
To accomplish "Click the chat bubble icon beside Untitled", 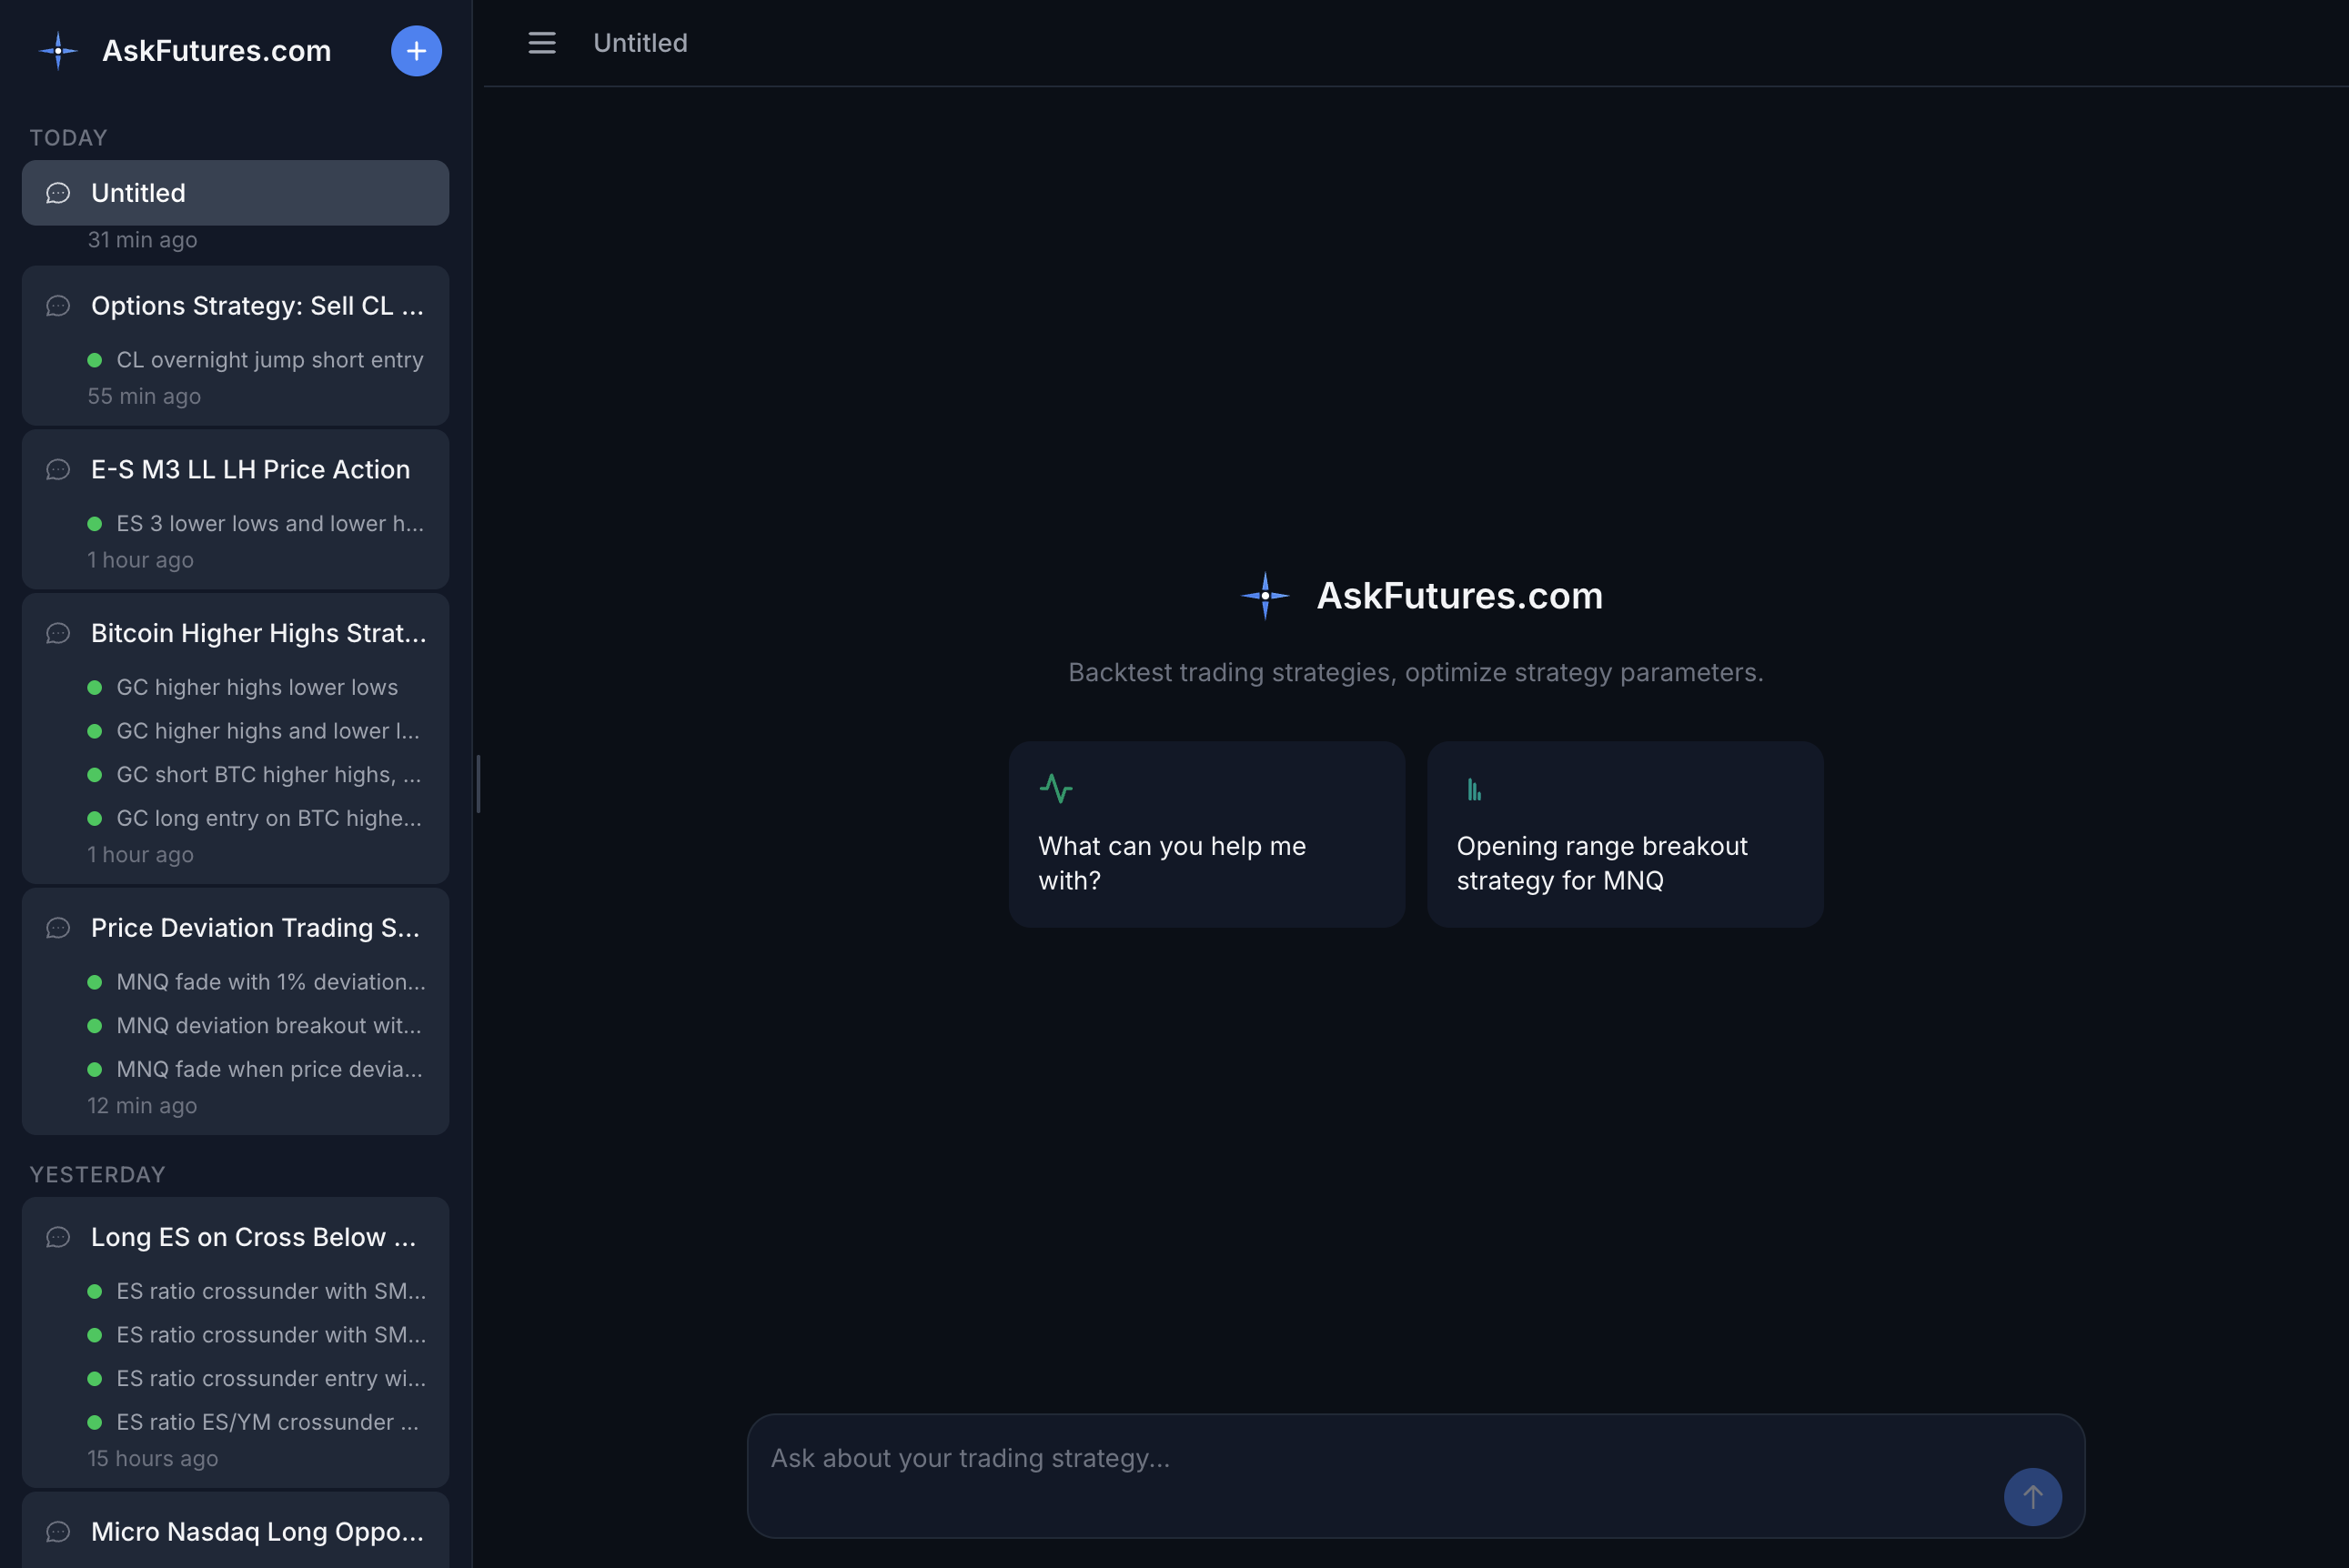I will 58,193.
